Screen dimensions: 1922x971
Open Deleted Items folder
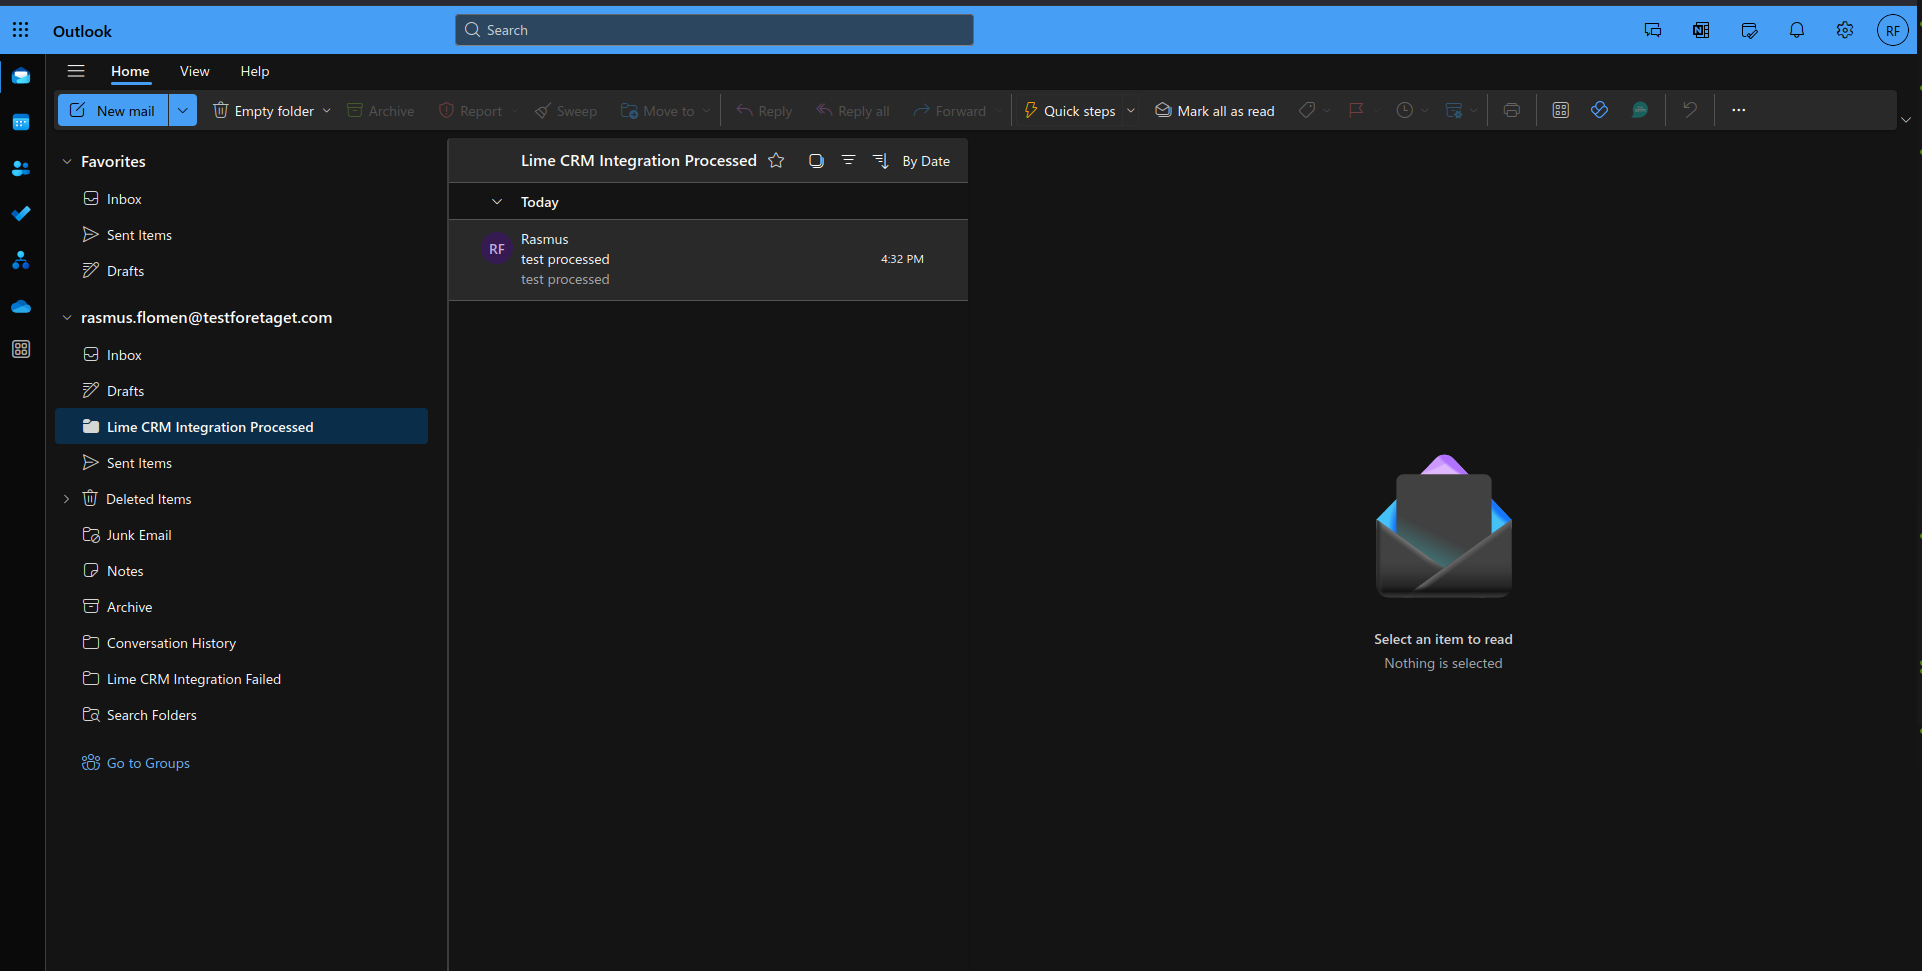(242, 499)
